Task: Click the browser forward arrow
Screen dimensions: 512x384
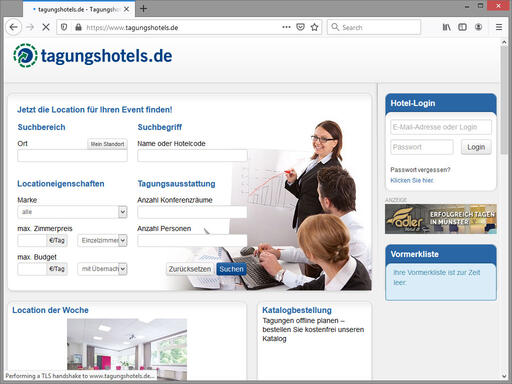Action: (30, 27)
